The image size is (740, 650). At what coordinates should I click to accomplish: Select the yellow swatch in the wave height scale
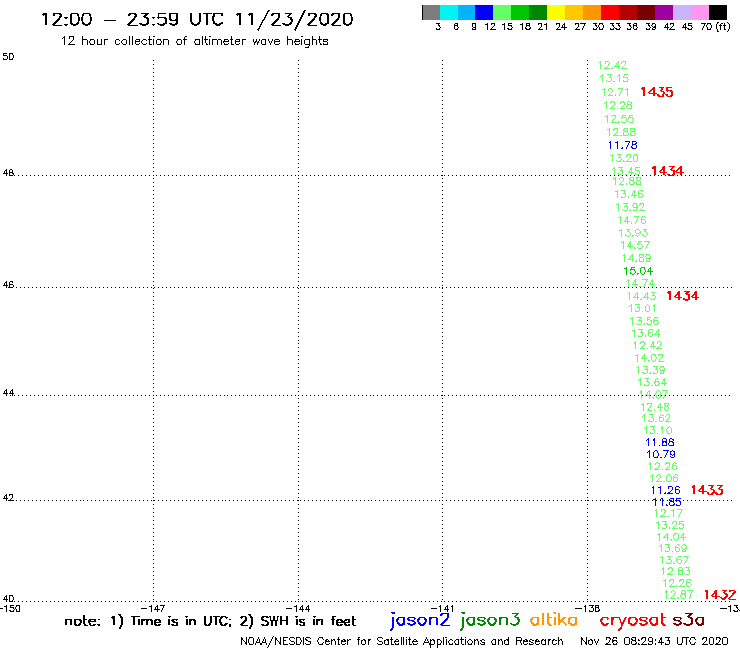point(556,12)
